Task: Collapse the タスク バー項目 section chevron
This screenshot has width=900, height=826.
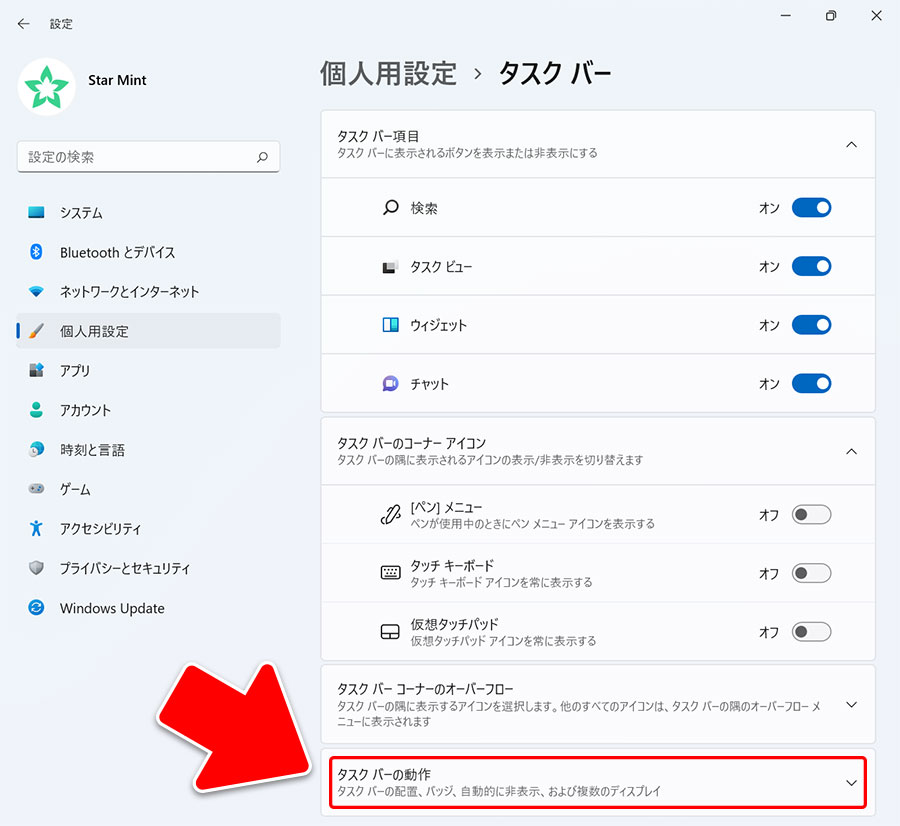Action: (x=851, y=145)
